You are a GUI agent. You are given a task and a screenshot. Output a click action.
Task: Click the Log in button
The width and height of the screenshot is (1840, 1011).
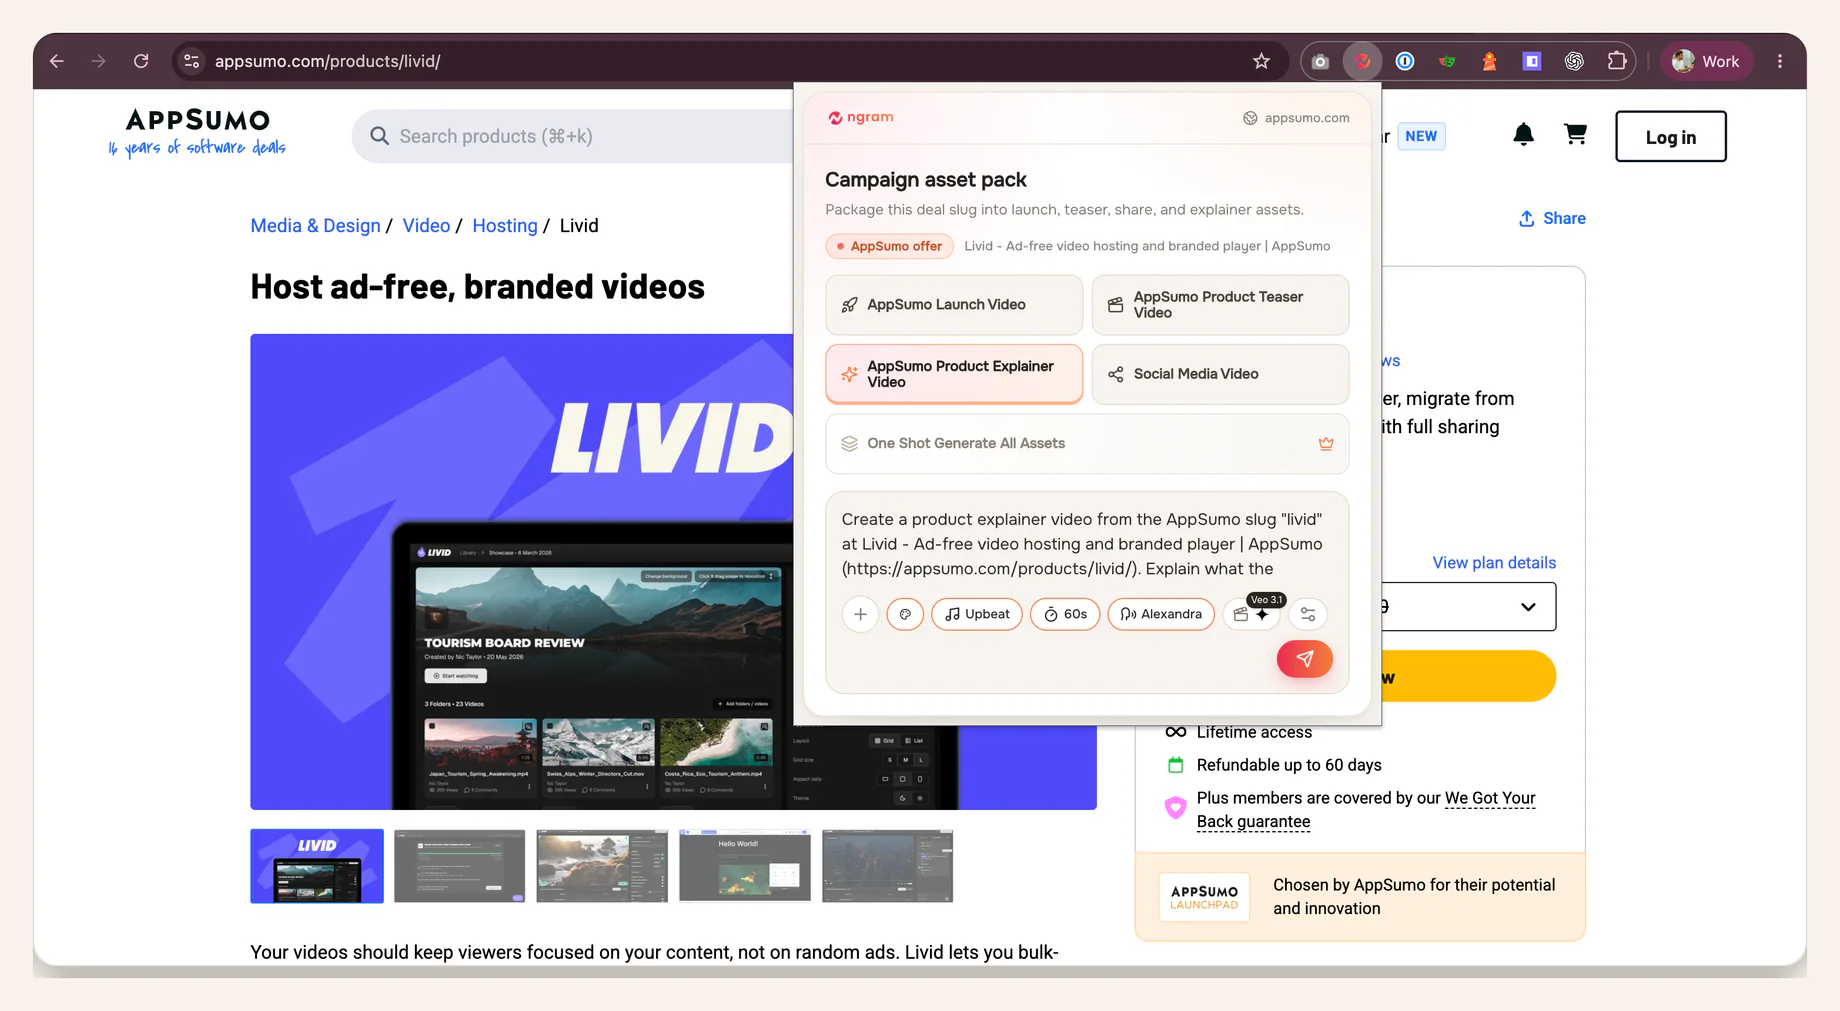[x=1670, y=137]
